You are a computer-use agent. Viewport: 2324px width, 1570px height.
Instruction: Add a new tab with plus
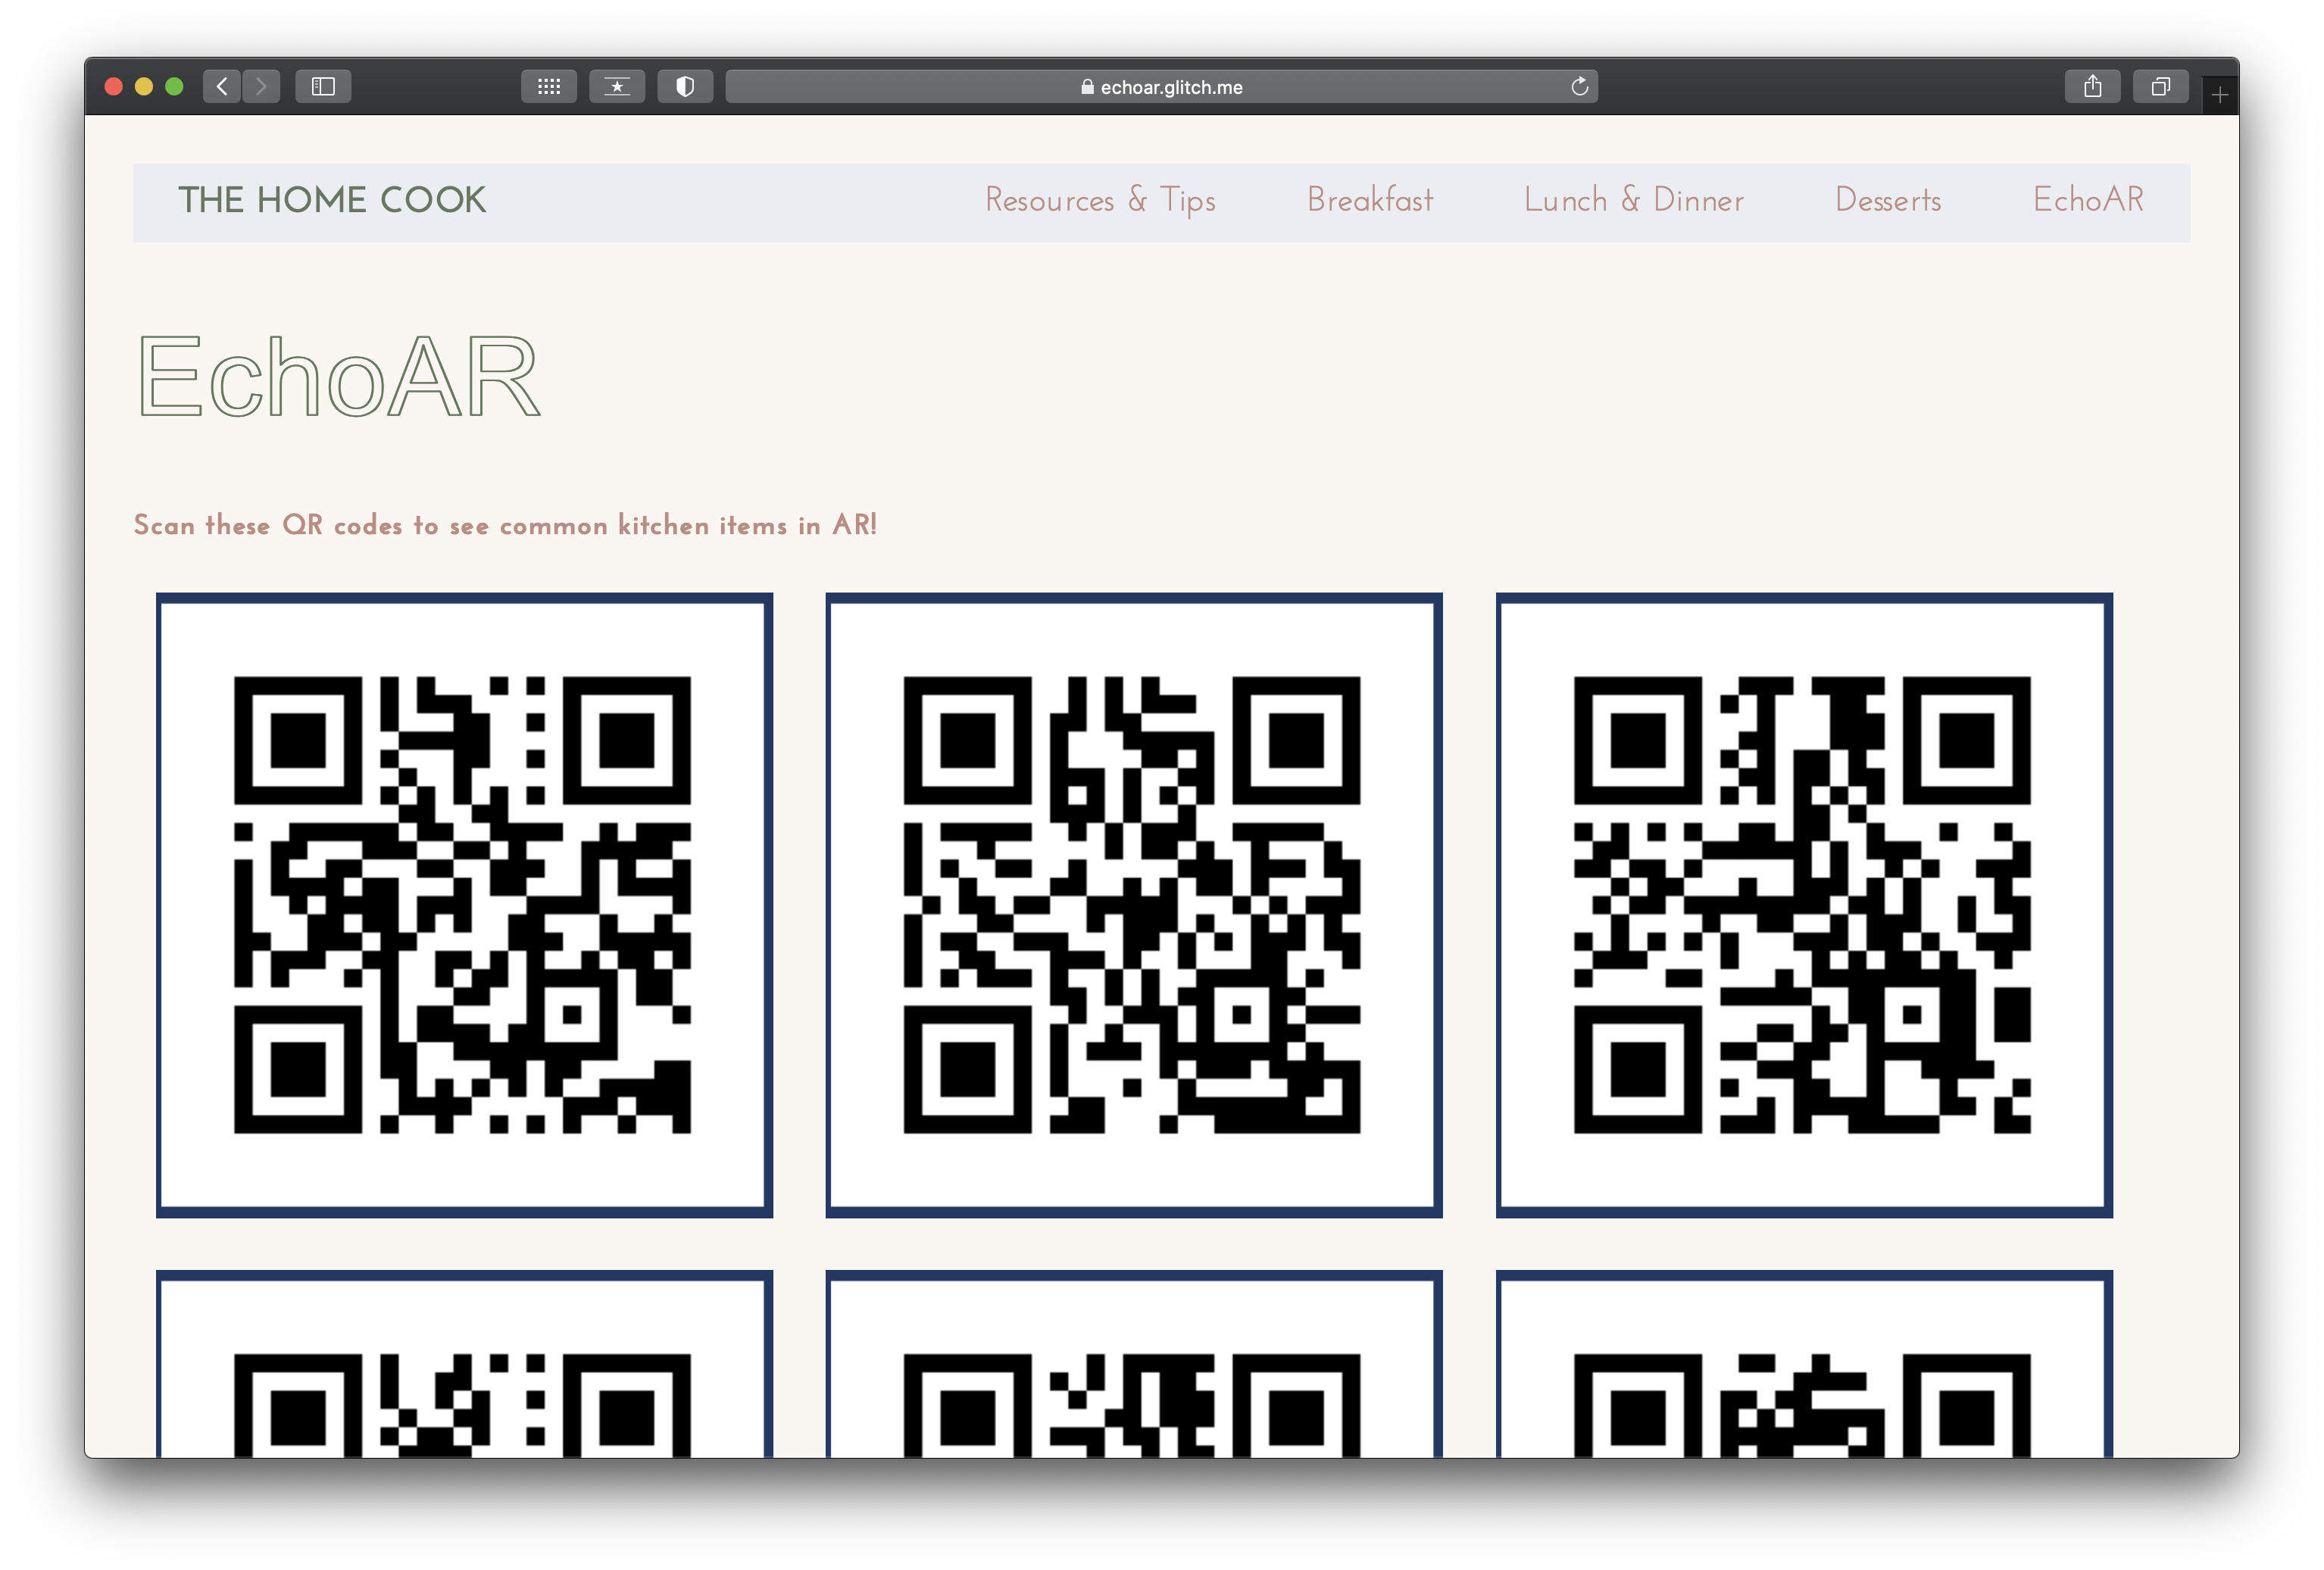coord(2219,95)
